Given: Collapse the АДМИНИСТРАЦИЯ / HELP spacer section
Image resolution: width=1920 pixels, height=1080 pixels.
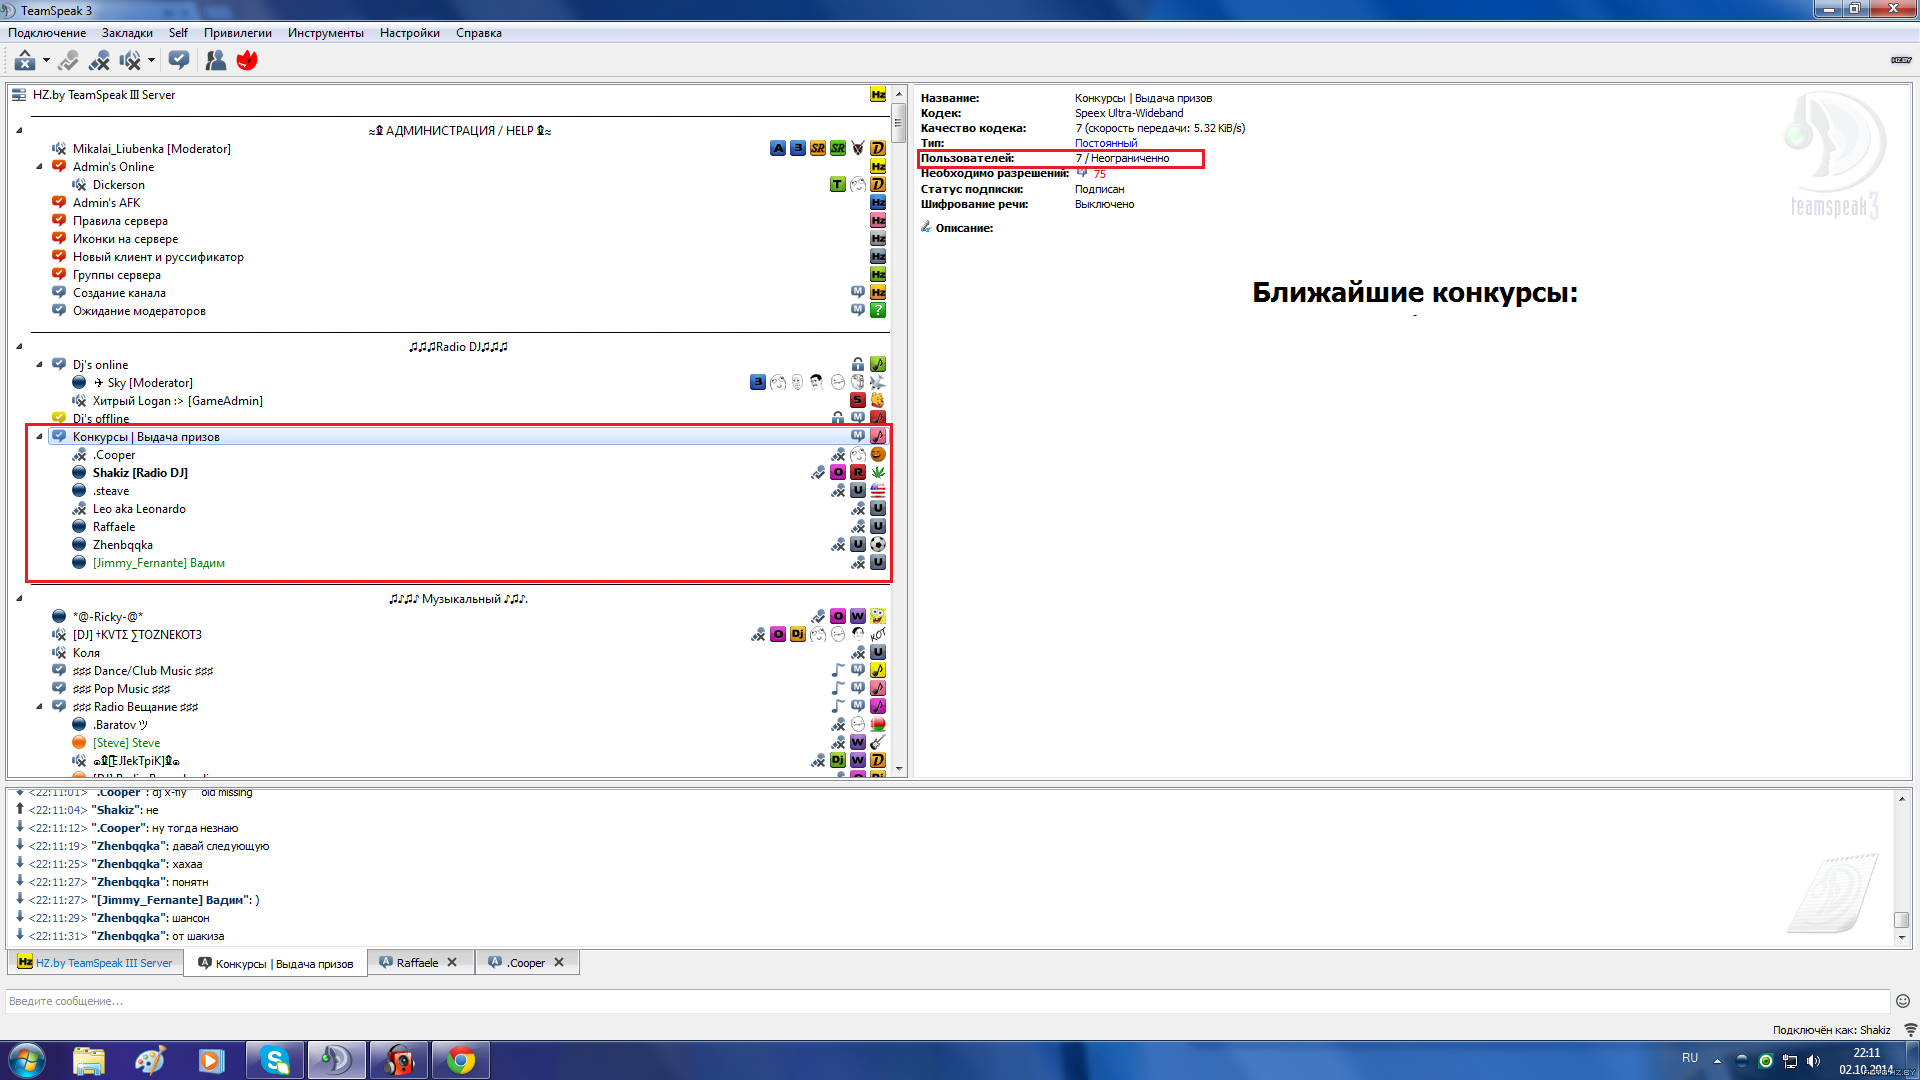Looking at the screenshot, I should coord(19,130).
